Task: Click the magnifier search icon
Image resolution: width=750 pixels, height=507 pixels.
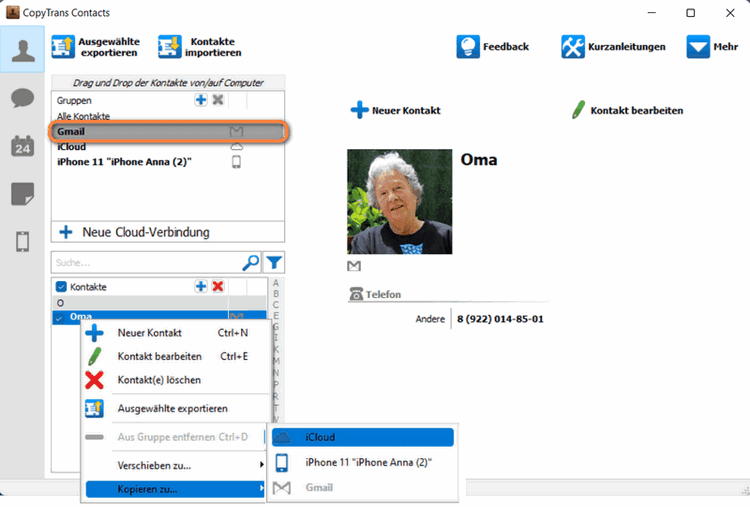Action: [x=251, y=262]
